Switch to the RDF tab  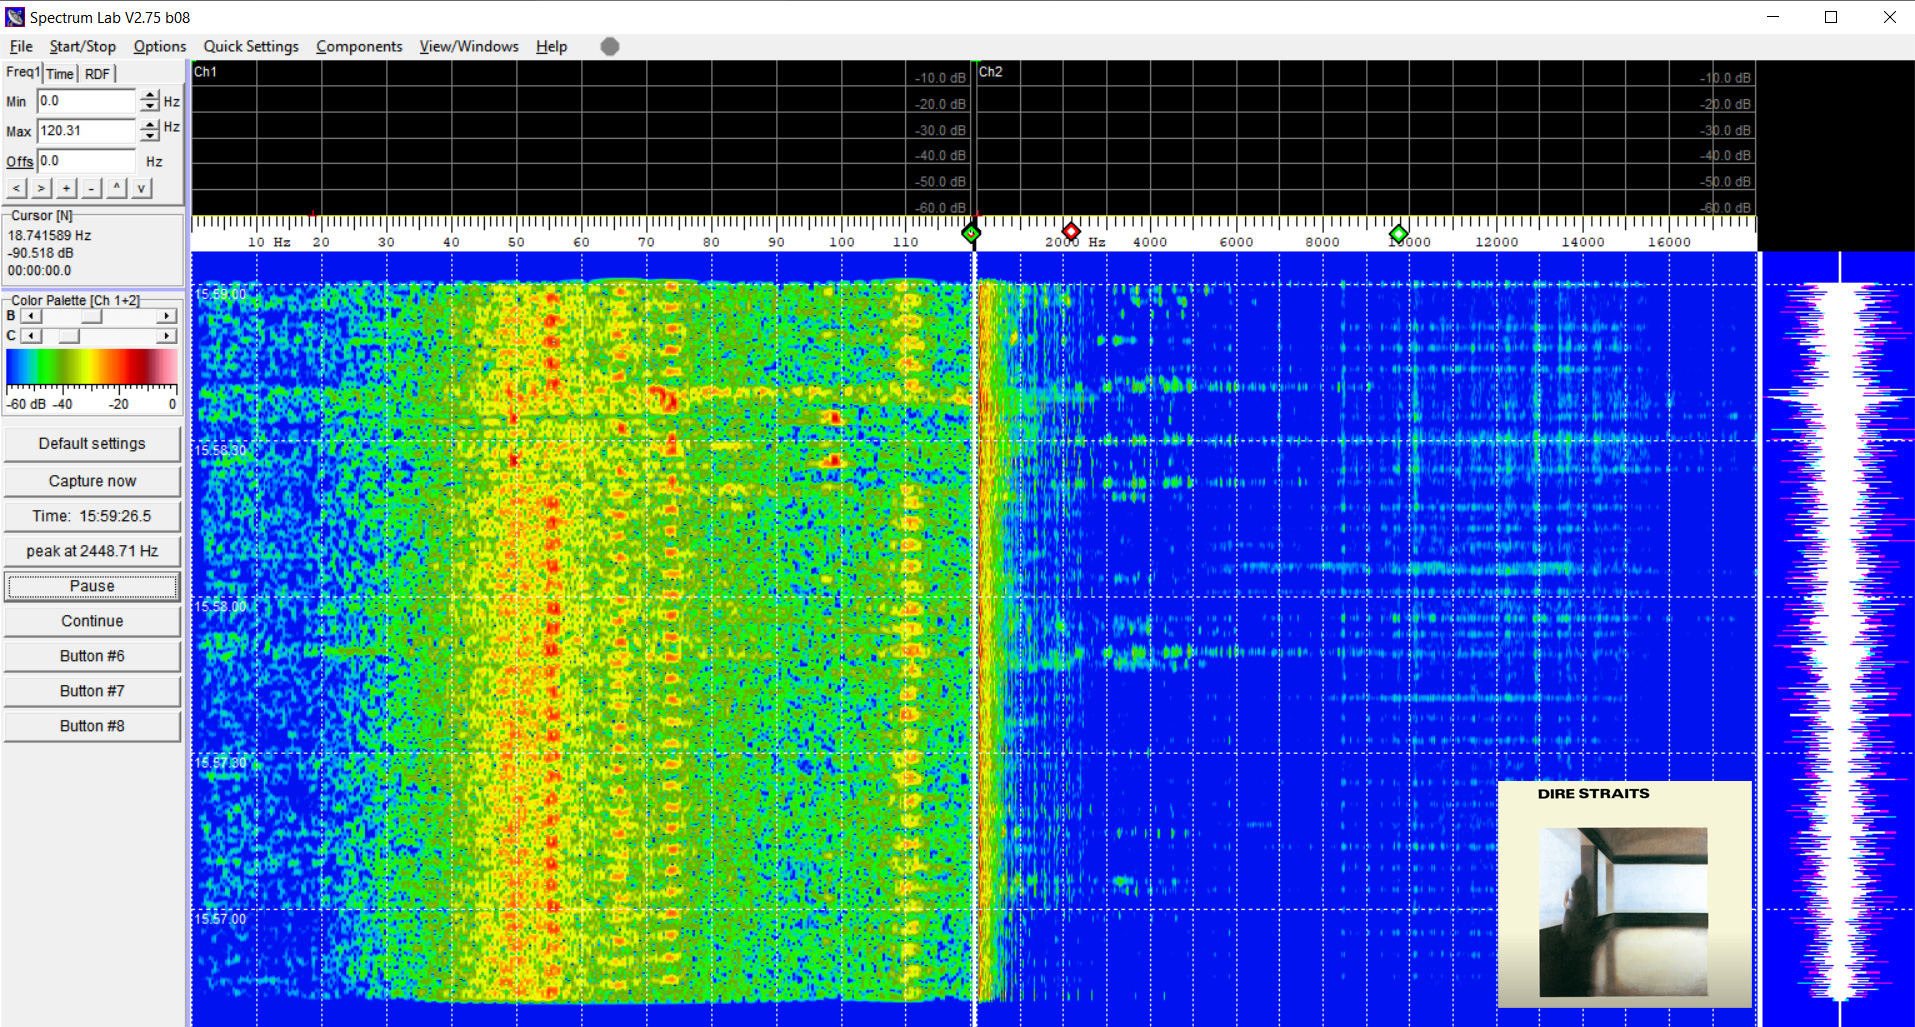[97, 74]
